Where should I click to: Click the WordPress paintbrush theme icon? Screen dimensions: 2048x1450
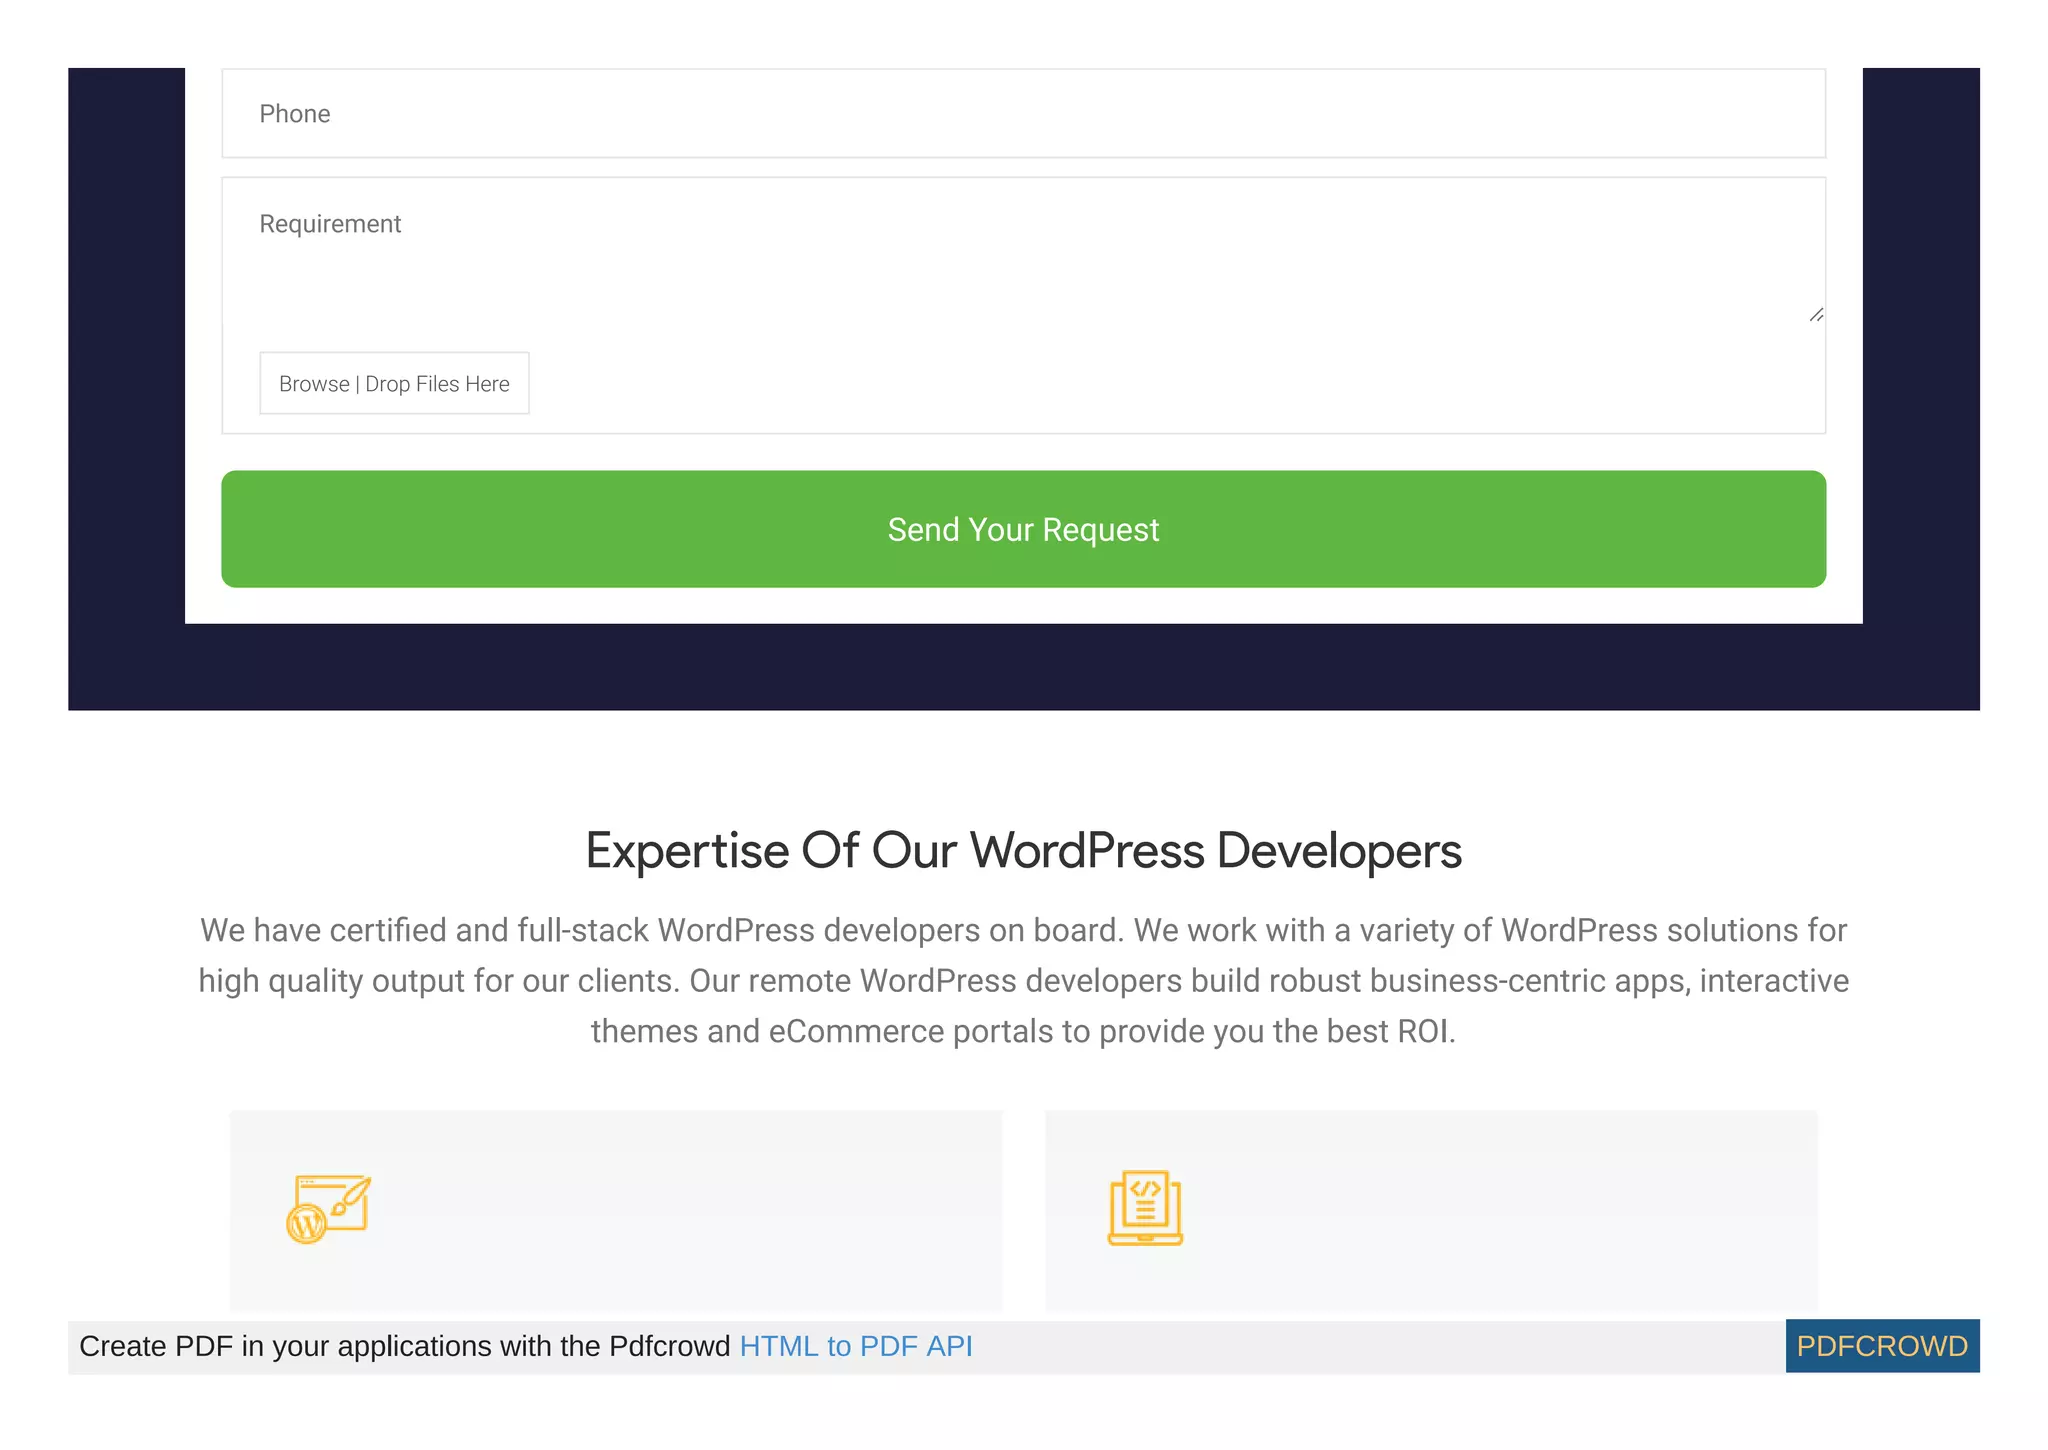click(x=328, y=1209)
